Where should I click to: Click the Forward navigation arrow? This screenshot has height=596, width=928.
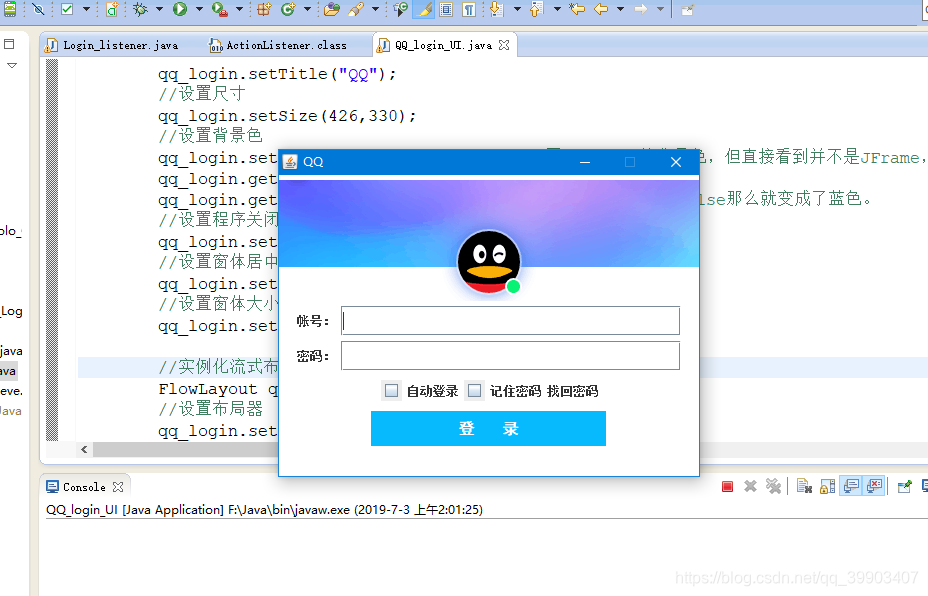(641, 9)
